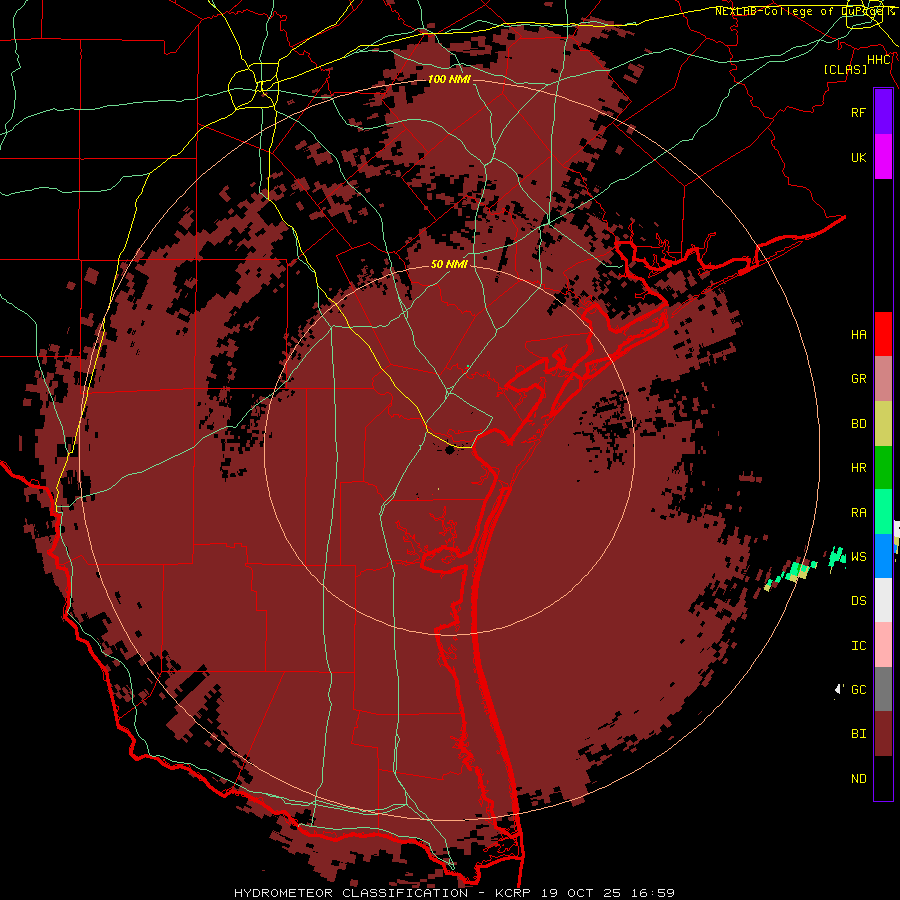Click the bright green RA legend swatch

click(883, 512)
